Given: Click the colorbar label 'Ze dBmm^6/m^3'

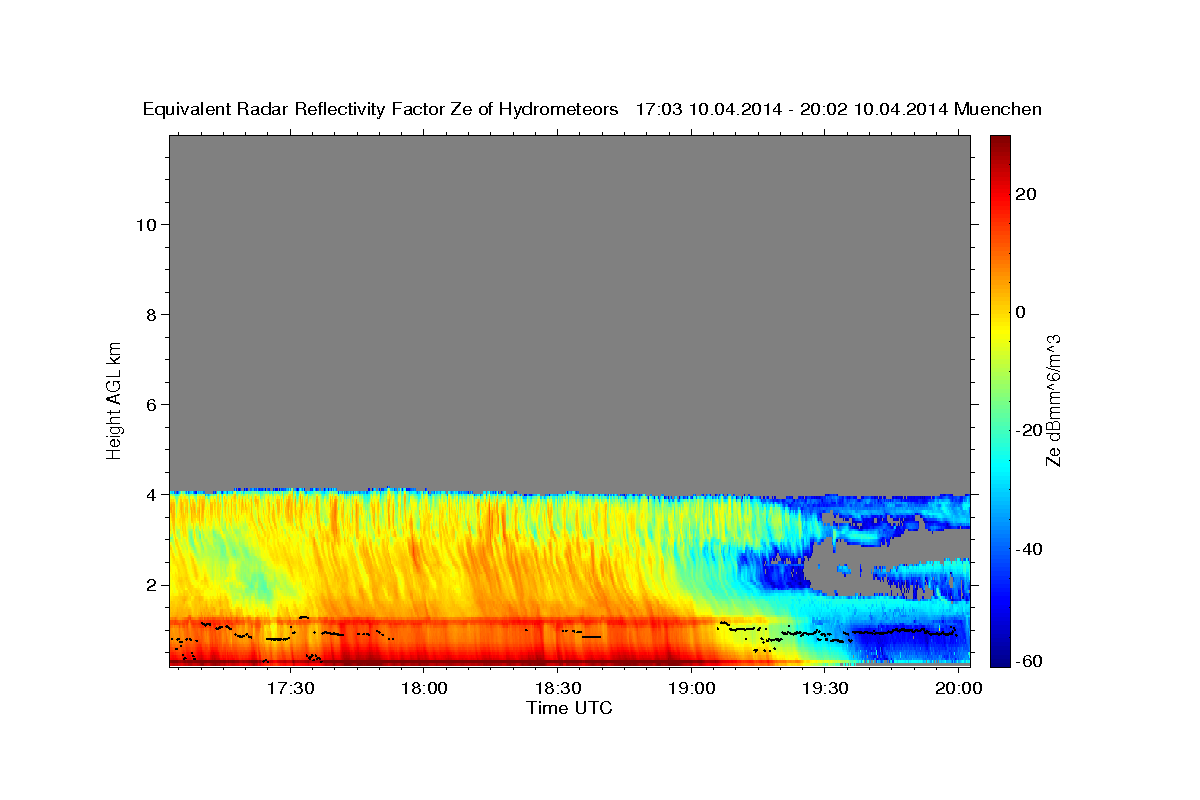Looking at the screenshot, I should 1053,400.
